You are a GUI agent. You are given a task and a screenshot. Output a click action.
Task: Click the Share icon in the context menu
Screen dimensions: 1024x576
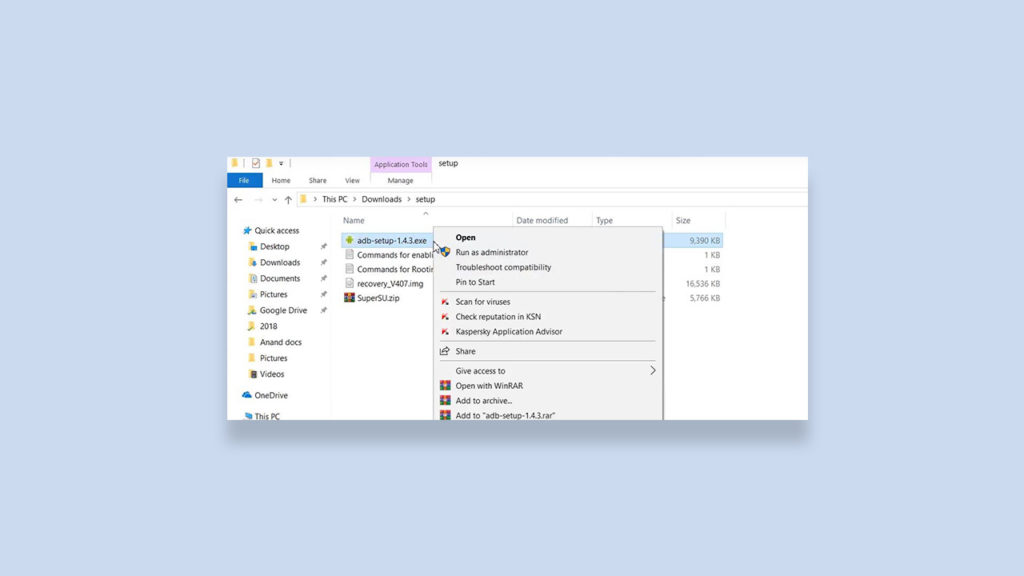pos(444,351)
